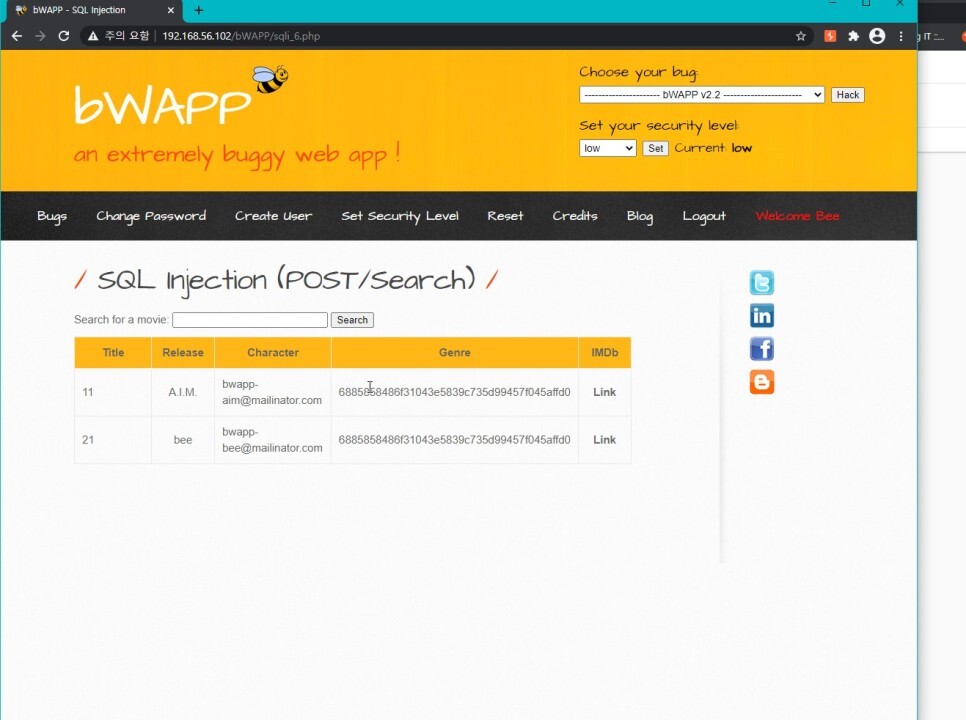The height and width of the screenshot is (720, 966).
Task: Click the red extension icon in toolbar
Action: point(830,36)
